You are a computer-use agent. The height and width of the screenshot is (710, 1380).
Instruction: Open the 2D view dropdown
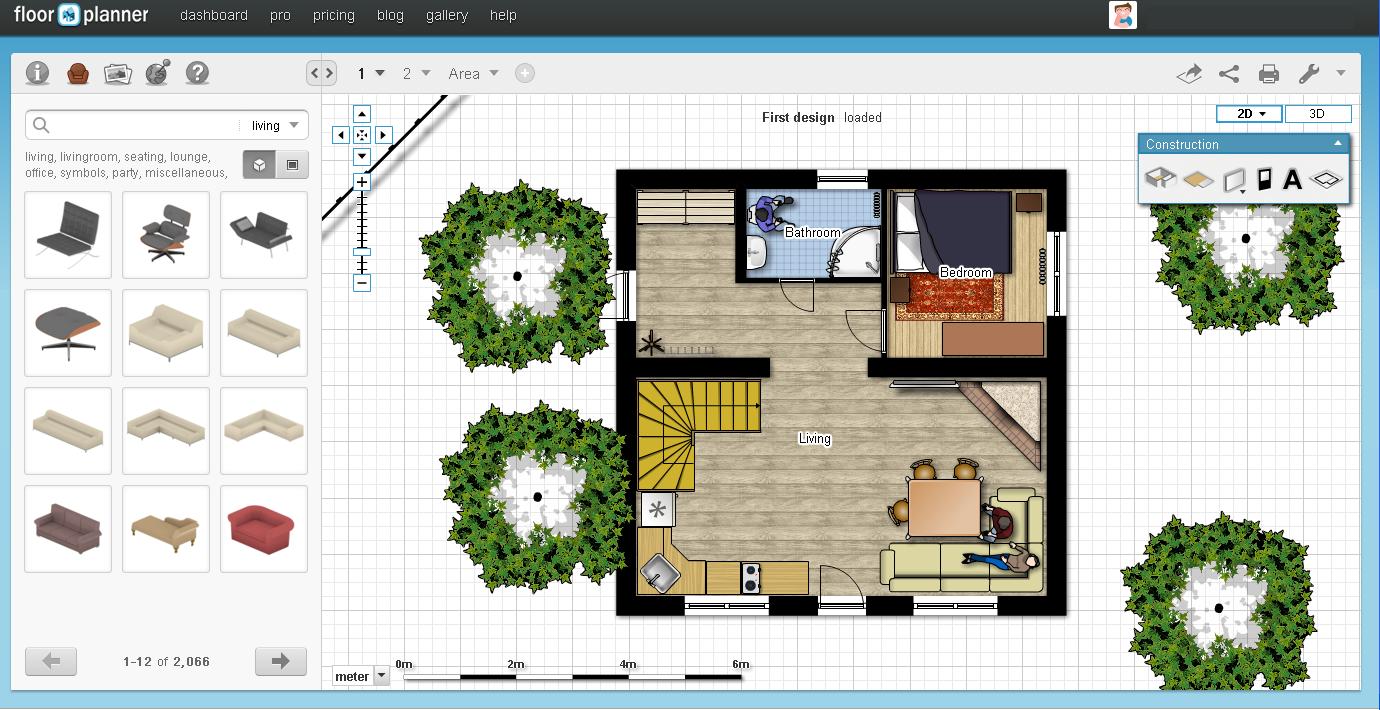(x=1251, y=114)
